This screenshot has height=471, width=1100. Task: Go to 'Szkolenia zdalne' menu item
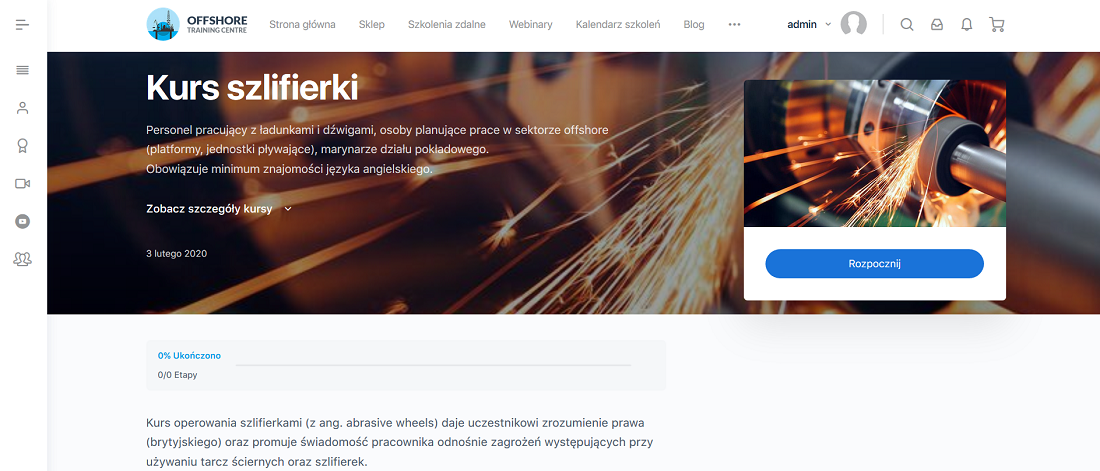447,25
